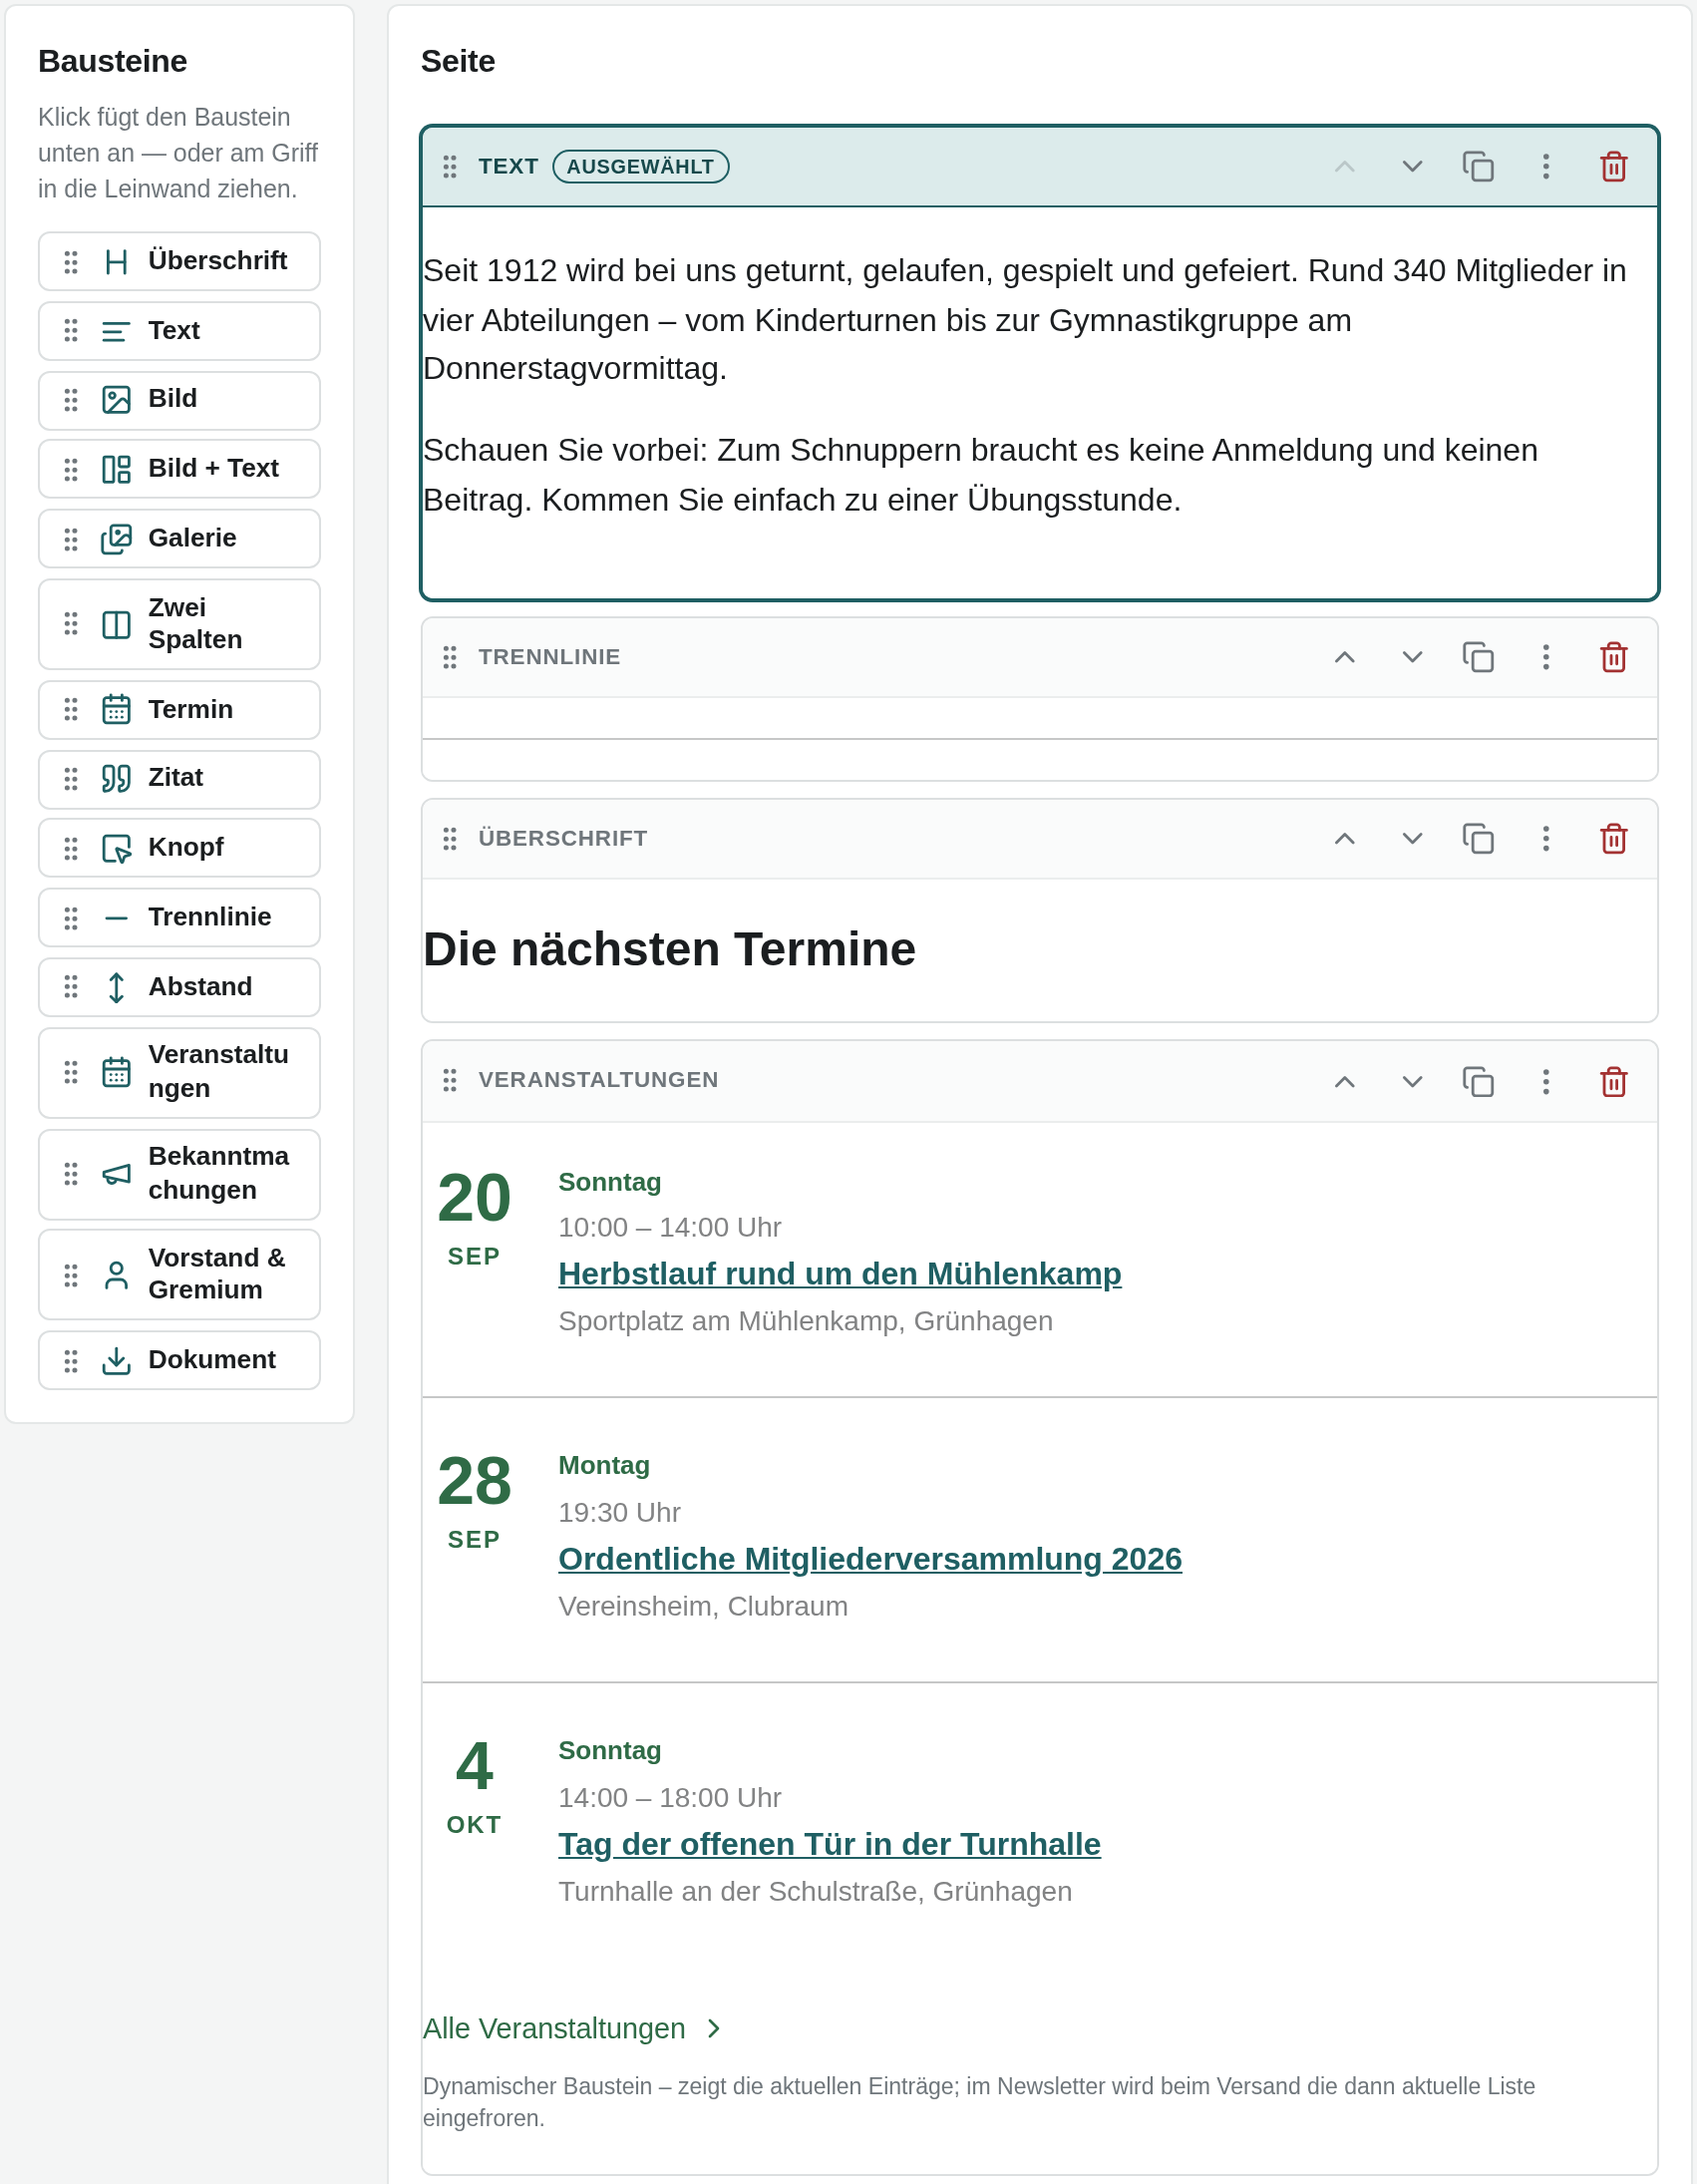Screen dimensions: 1697x2184
Task: Click into the paragraph starting Seit 1912
Action: (1024, 320)
